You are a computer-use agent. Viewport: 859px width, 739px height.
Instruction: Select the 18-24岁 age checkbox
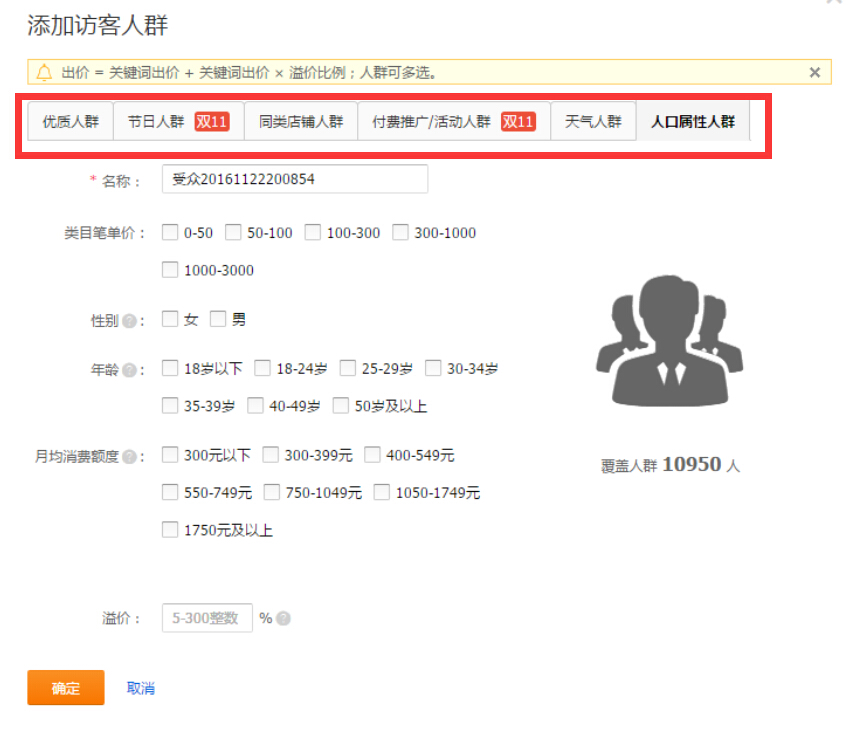tap(262, 368)
